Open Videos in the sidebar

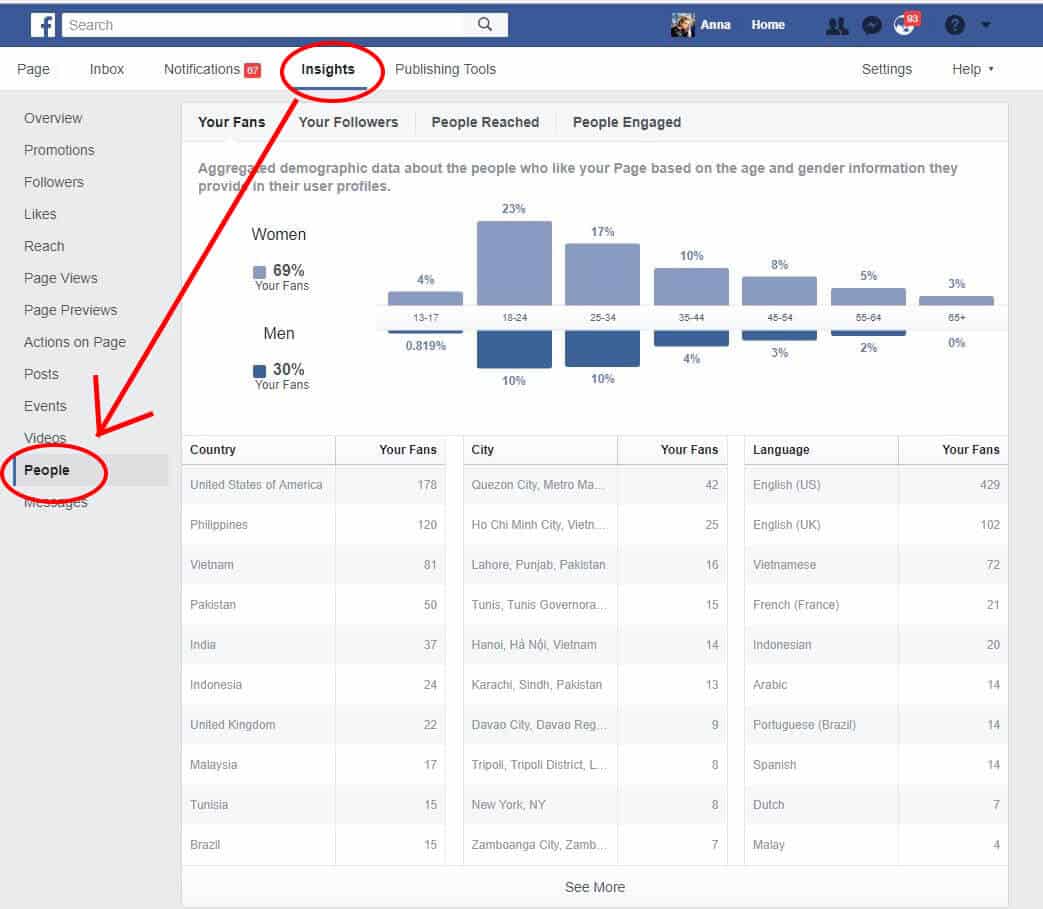(x=45, y=438)
